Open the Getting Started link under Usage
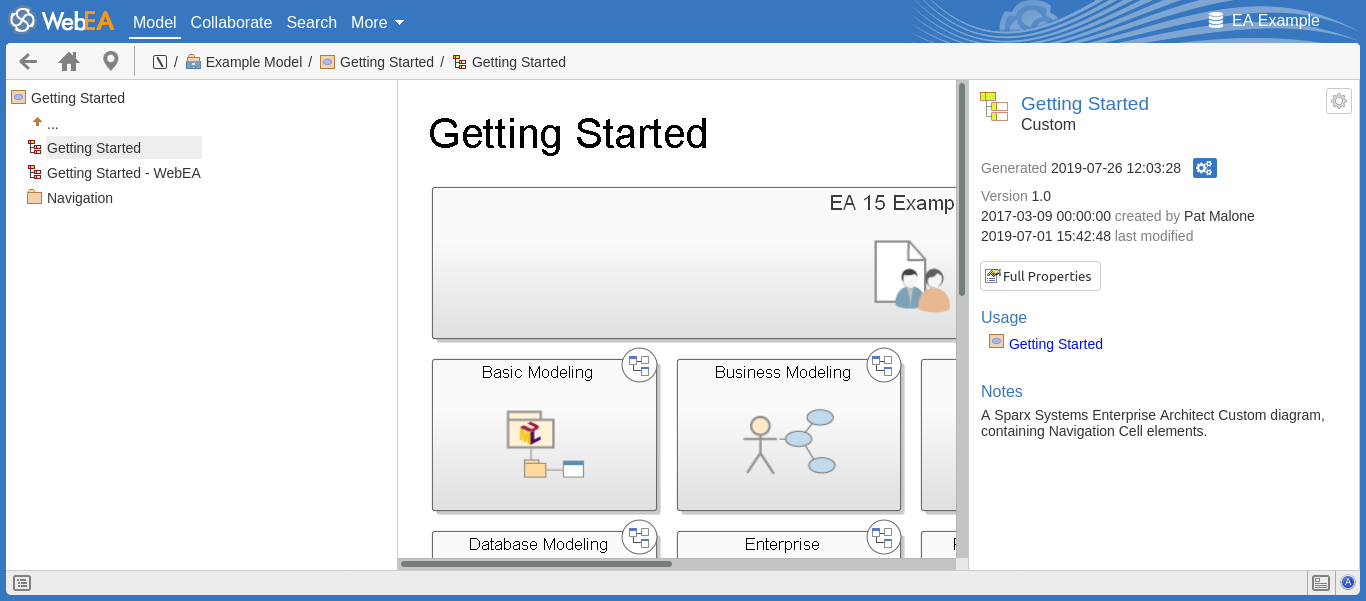 1055,344
